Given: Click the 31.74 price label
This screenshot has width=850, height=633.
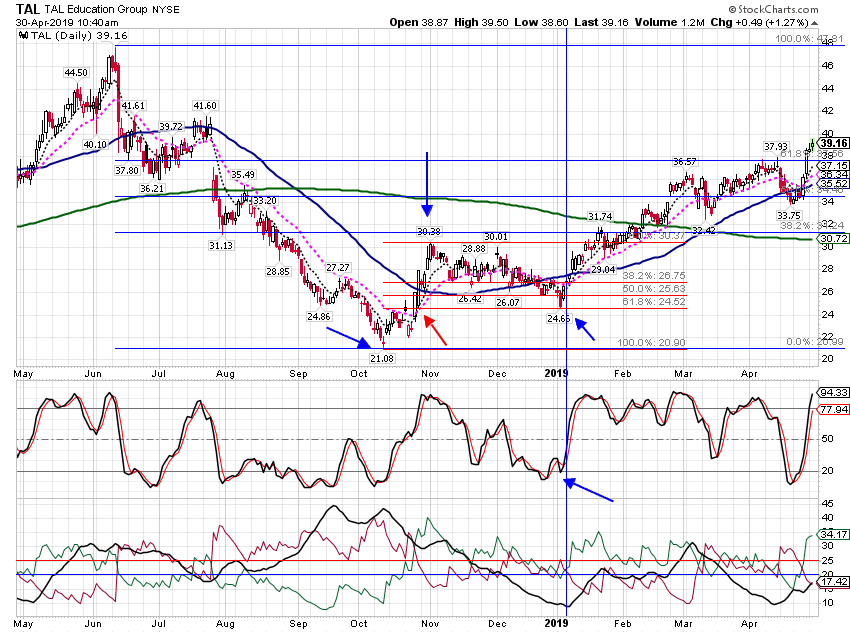Looking at the screenshot, I should pos(600,217).
